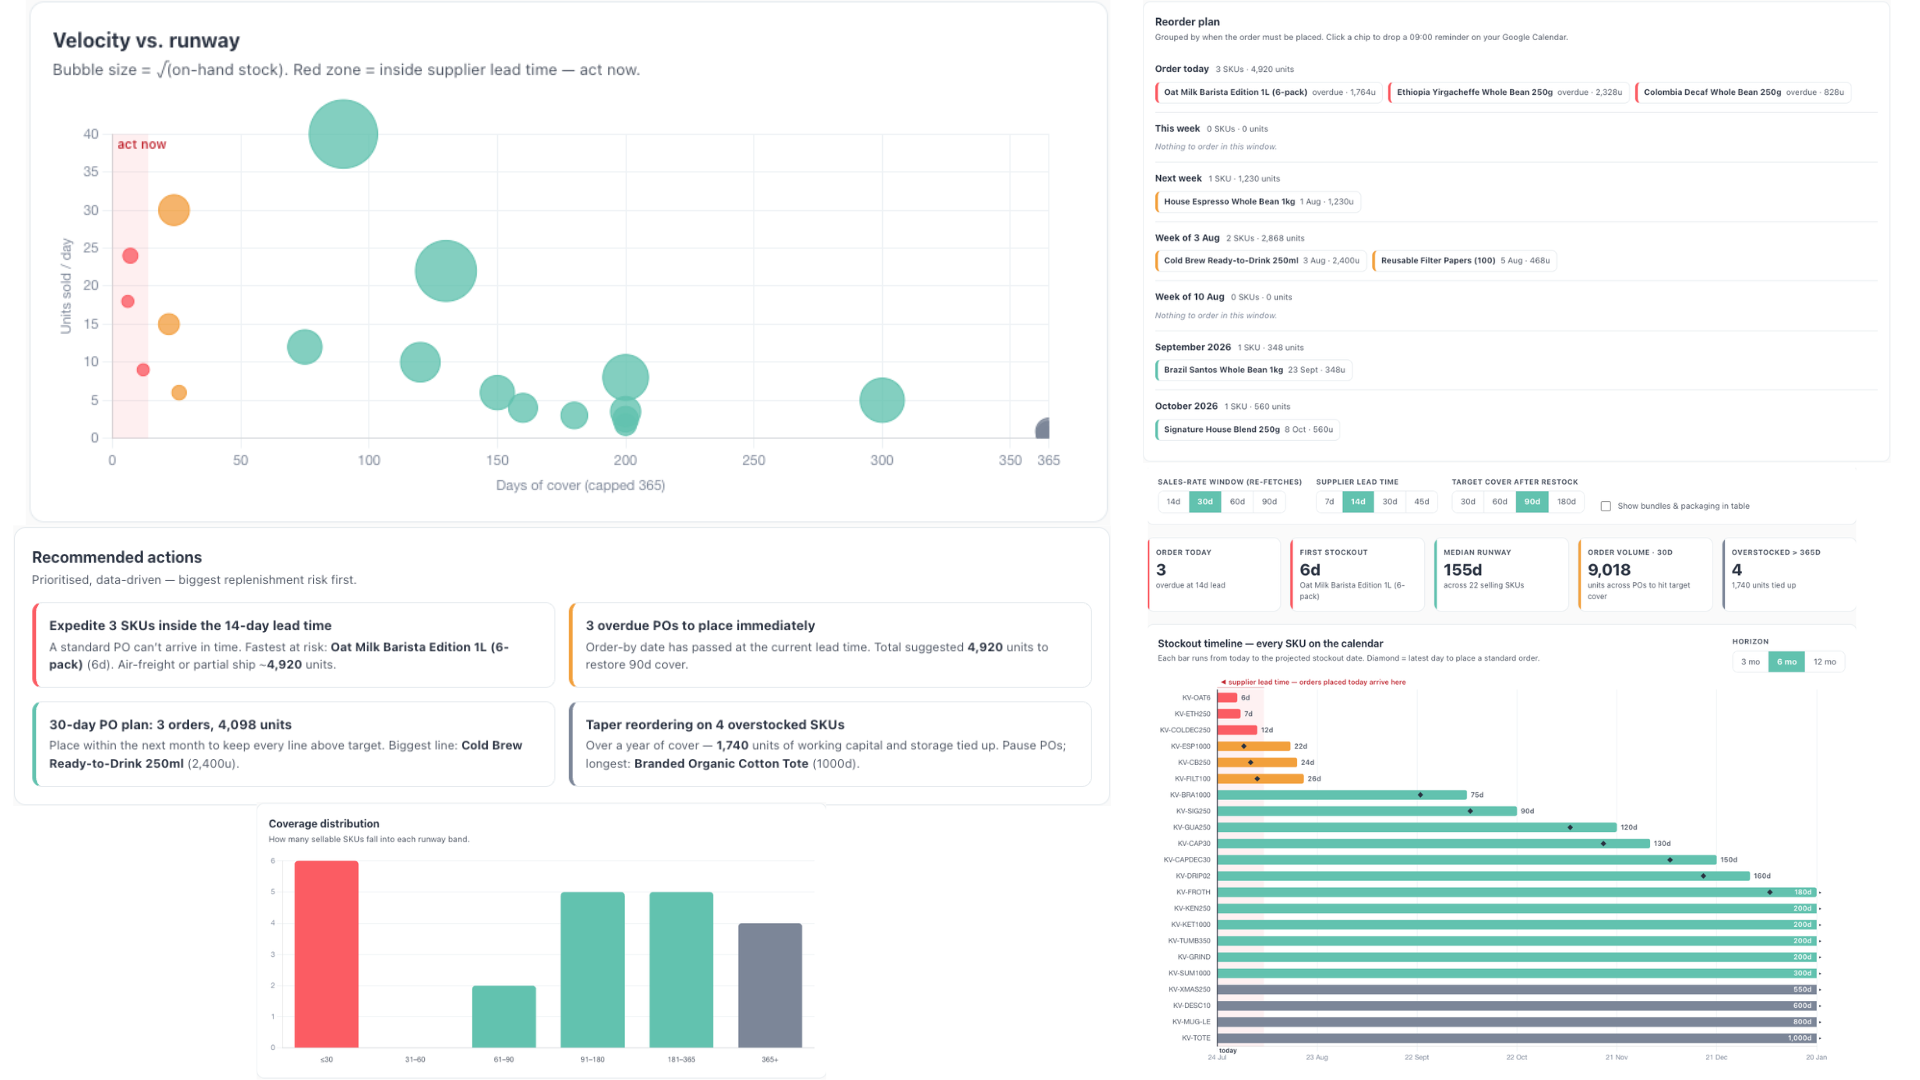Screen dimensions: 1920x1080
Task: Click the KV-OAT6 6d stockout bar
Action: 1227,698
